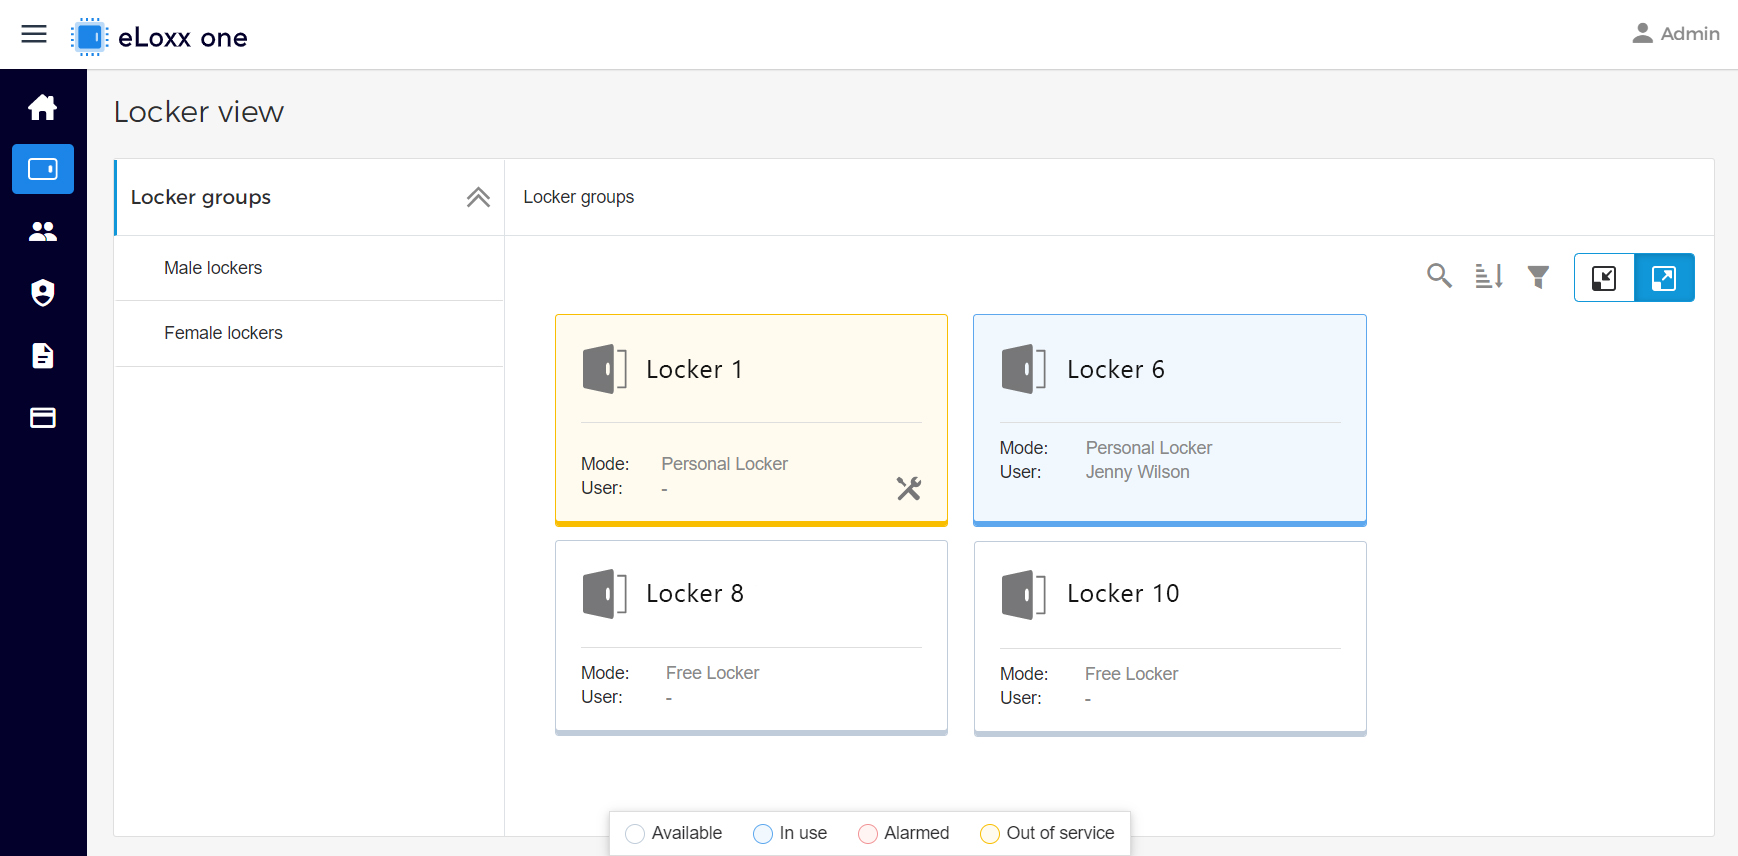Click Personal Locker mode on Locker 6

click(1149, 448)
